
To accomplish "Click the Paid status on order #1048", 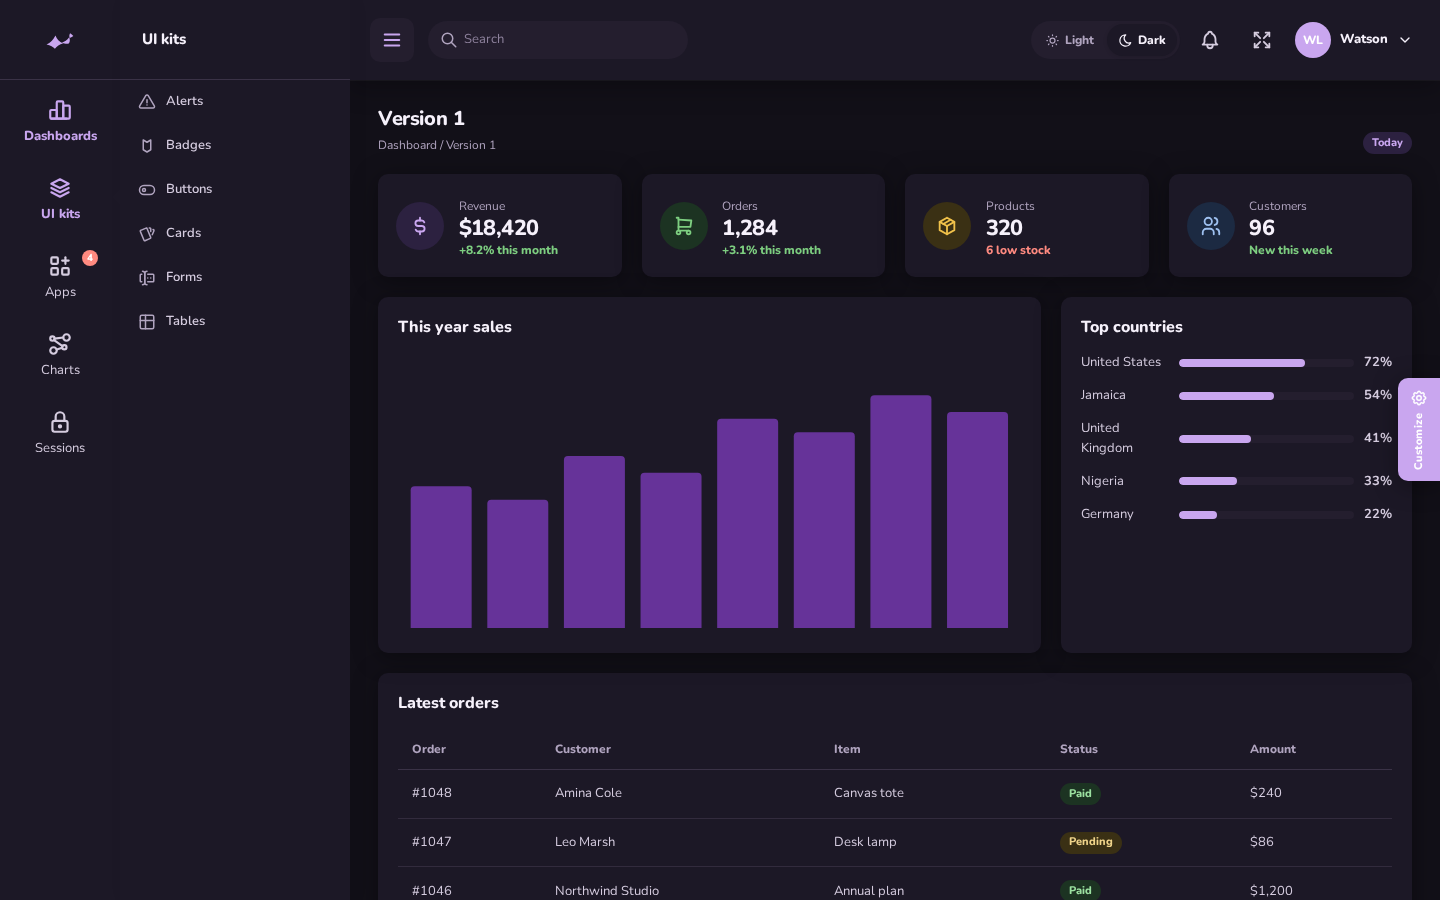I will point(1080,794).
